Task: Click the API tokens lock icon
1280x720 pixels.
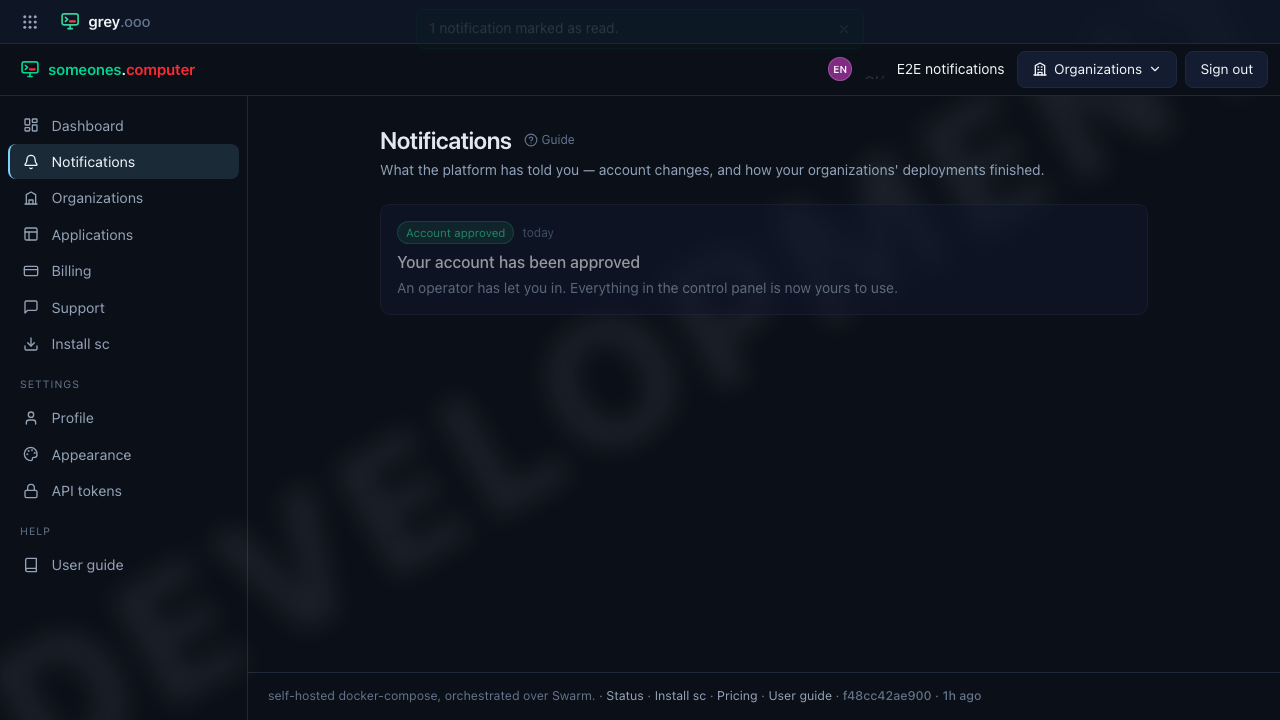Action: [x=31, y=491]
